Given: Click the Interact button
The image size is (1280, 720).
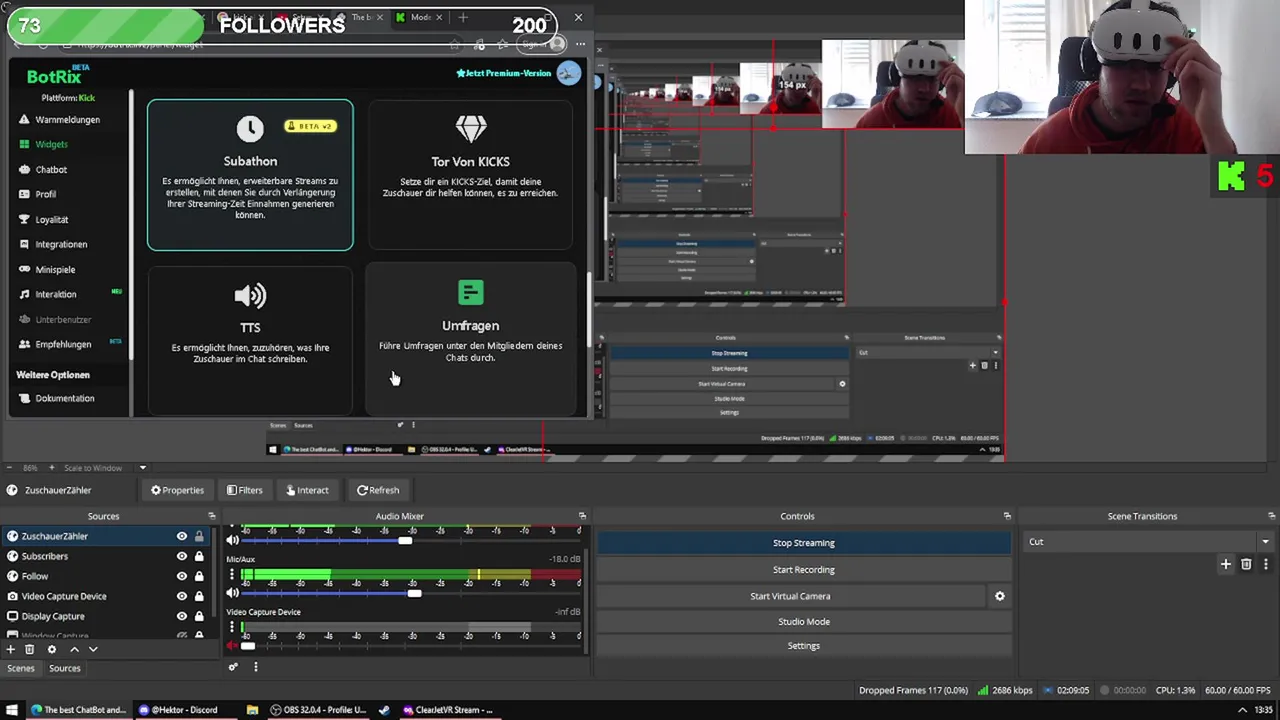Looking at the screenshot, I should (x=307, y=490).
